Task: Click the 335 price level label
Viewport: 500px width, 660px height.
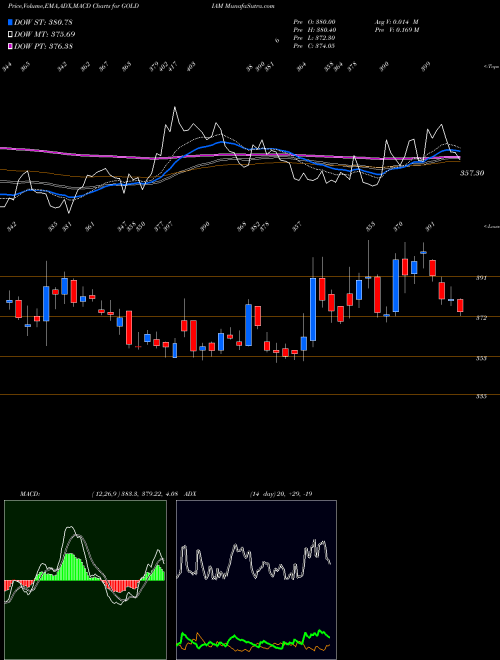Action: click(481, 397)
